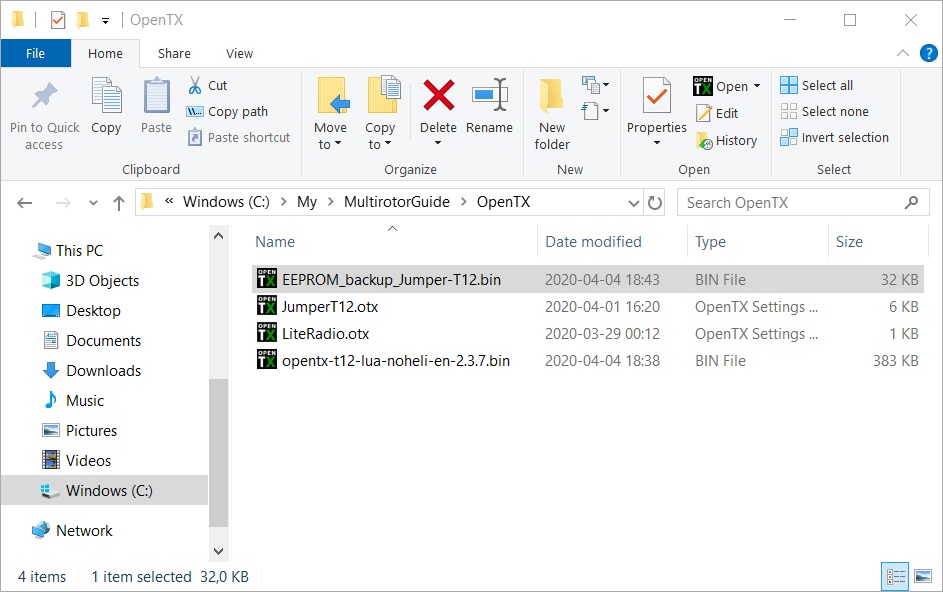Click the Pin to Quick access icon
Image resolution: width=943 pixels, height=592 pixels.
click(x=45, y=96)
